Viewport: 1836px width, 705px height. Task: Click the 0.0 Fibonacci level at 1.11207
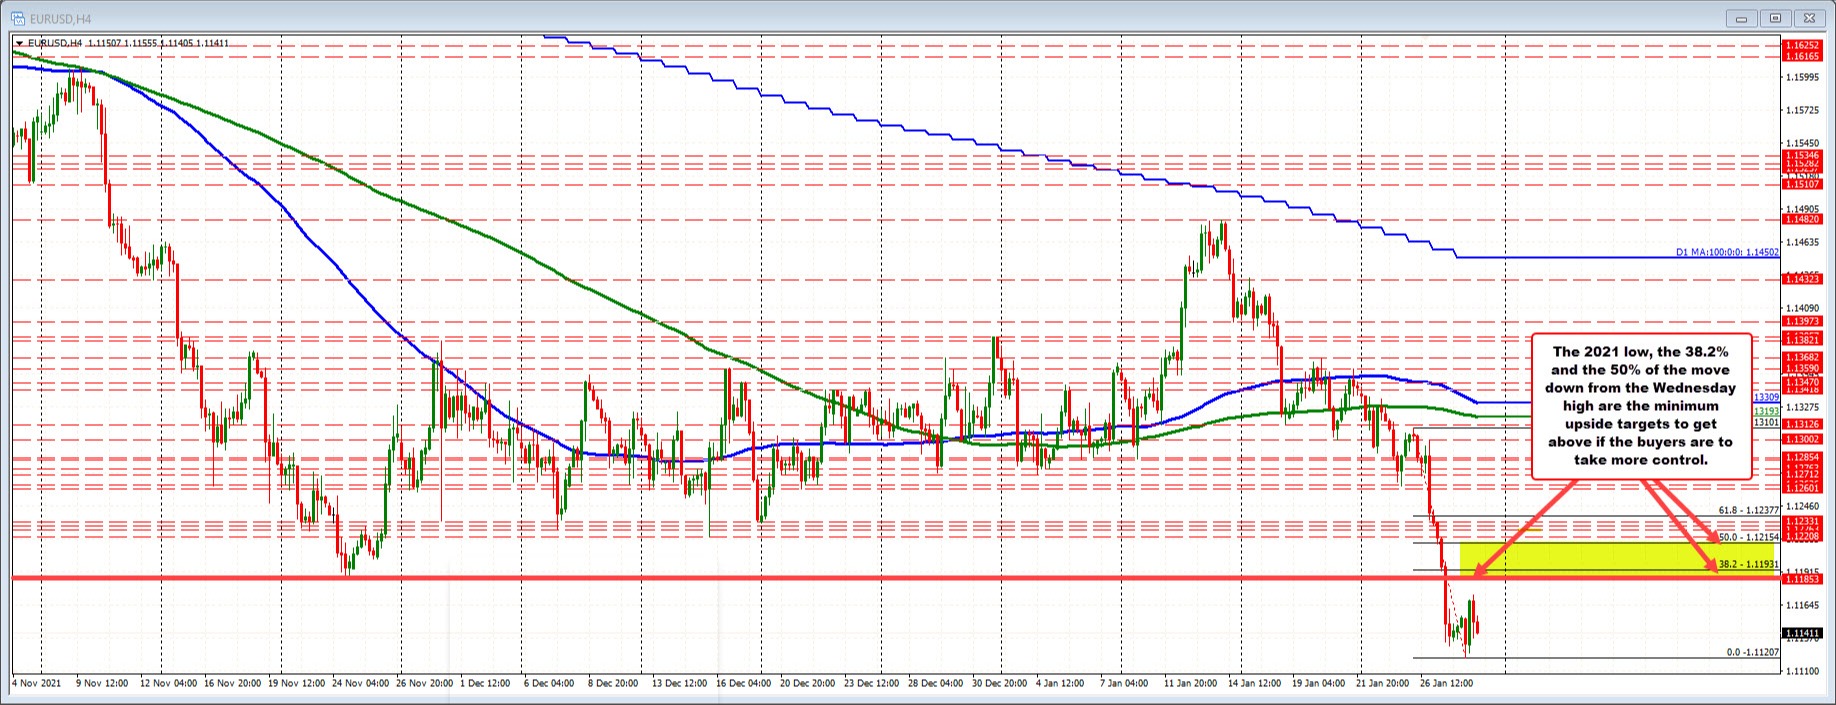click(x=1752, y=652)
